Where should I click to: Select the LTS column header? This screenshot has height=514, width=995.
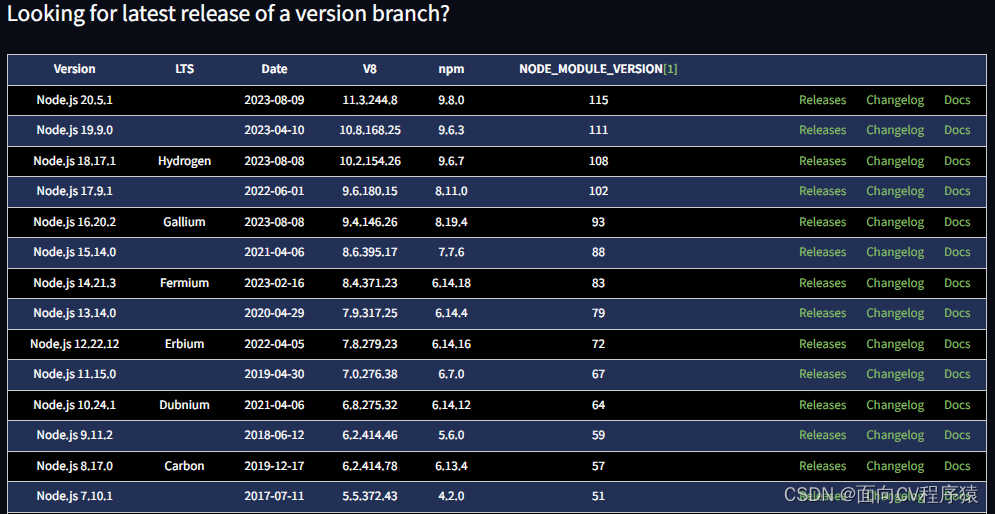pos(185,69)
